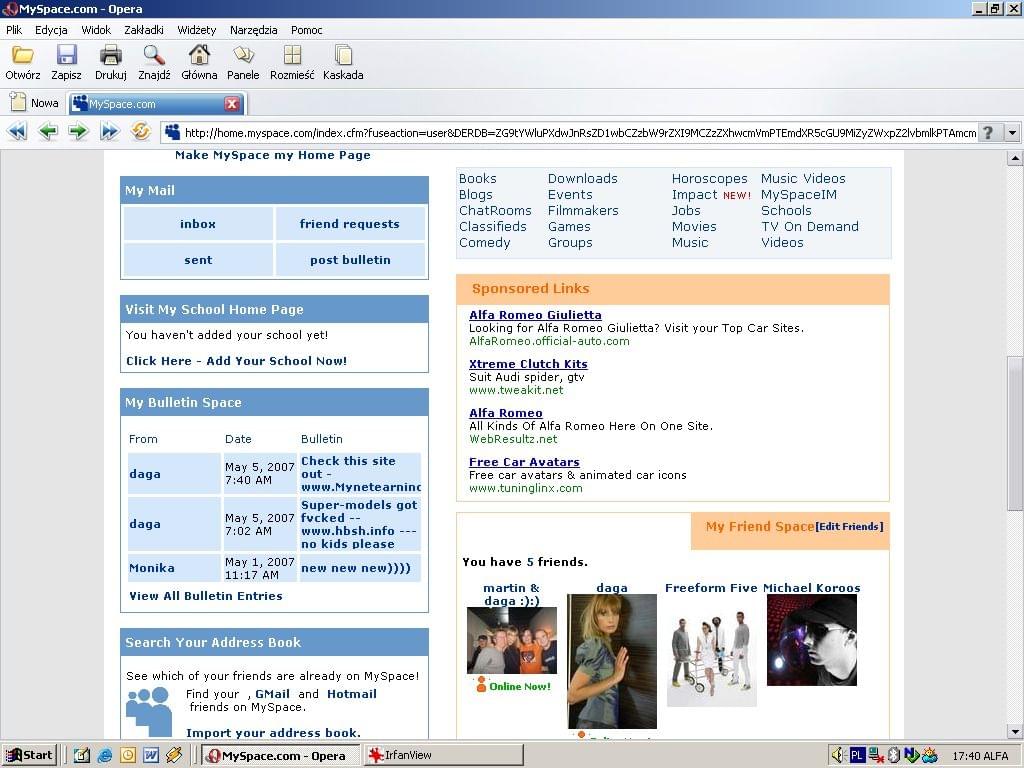This screenshot has width=1024, height=768.
Task: Click the vertical scrollbar down arrow
Action: coord(1015,732)
